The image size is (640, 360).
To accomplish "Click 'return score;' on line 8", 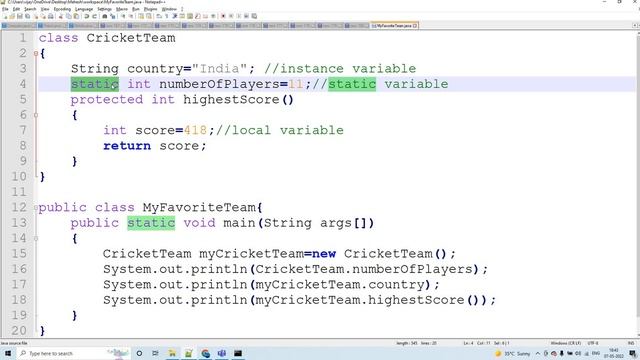I will 155,146.
